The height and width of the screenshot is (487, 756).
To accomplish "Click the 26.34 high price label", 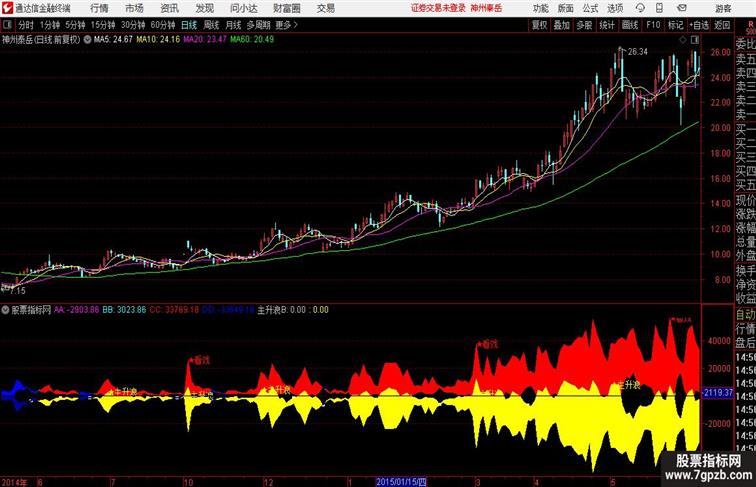I will tap(637, 52).
